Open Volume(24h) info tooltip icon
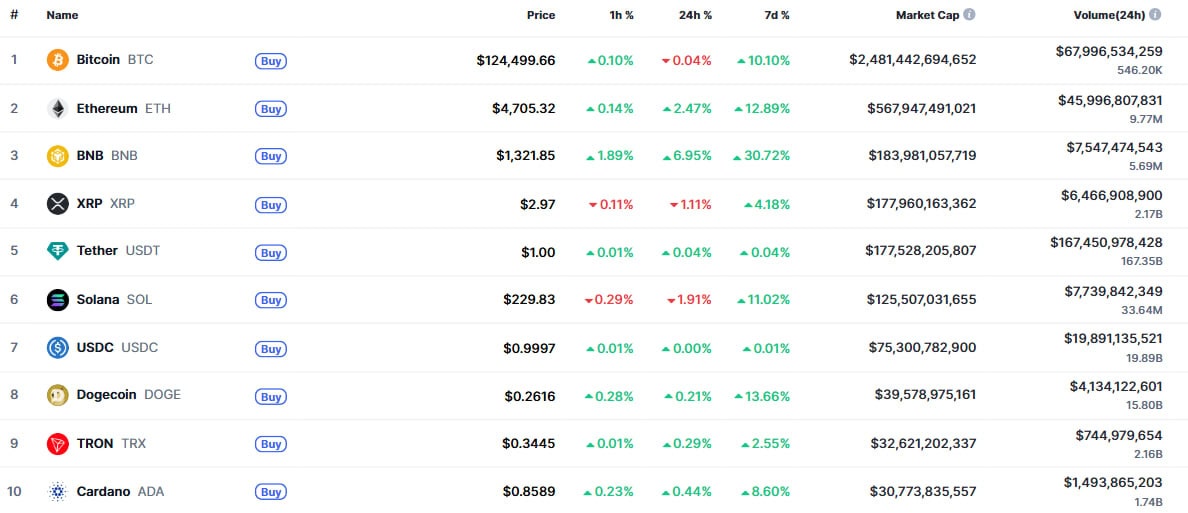Viewport: 1188px width, 513px height. pos(1155,15)
